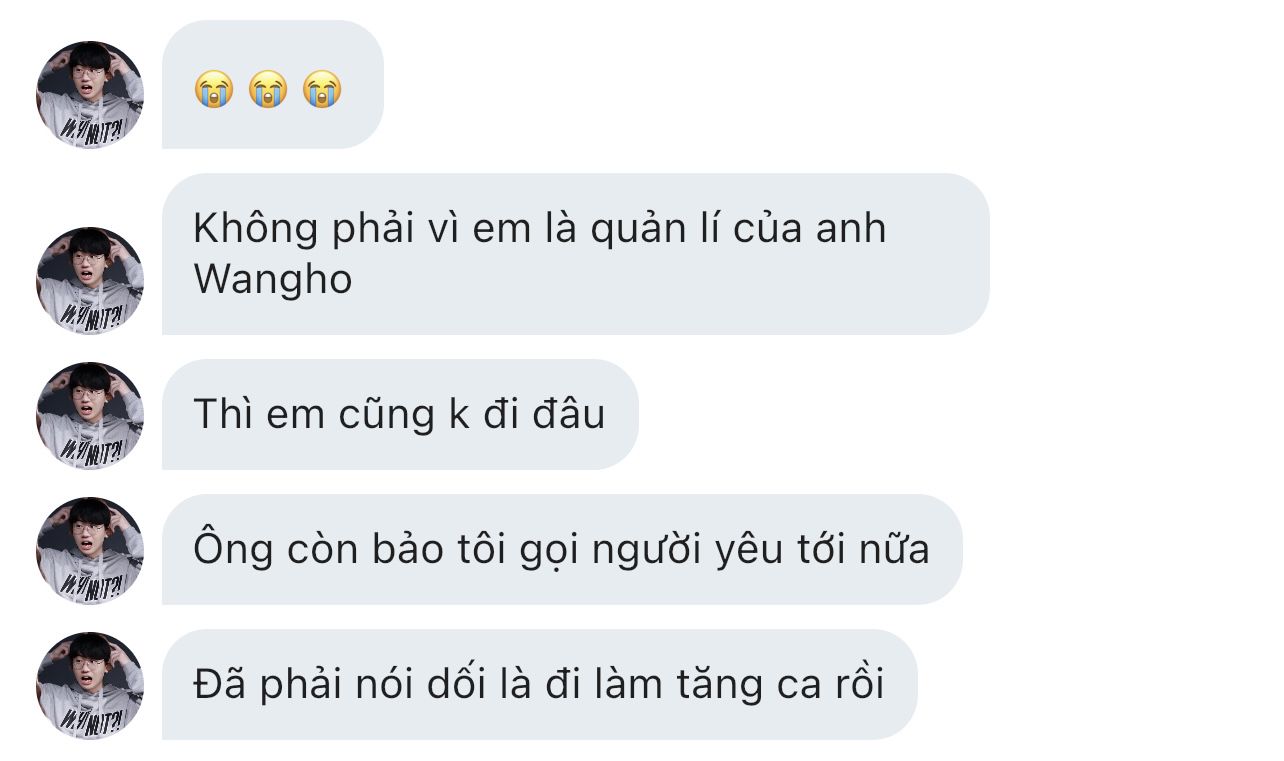The image size is (1284, 761).
Task: Click the middle crying emoji
Action: pos(268,89)
